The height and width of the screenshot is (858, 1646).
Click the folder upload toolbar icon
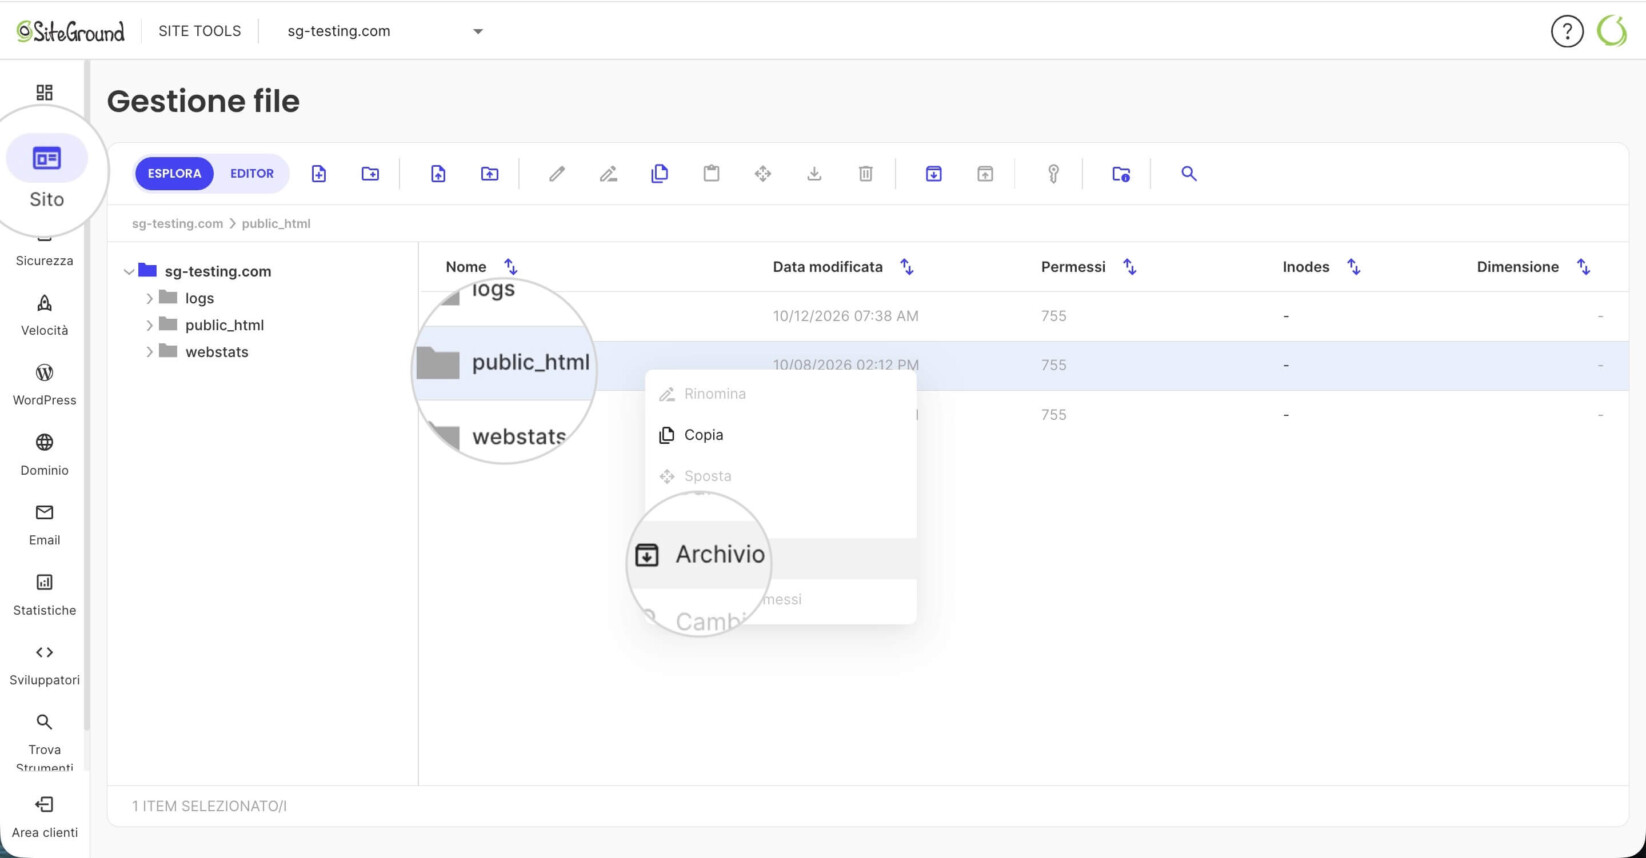coord(490,174)
